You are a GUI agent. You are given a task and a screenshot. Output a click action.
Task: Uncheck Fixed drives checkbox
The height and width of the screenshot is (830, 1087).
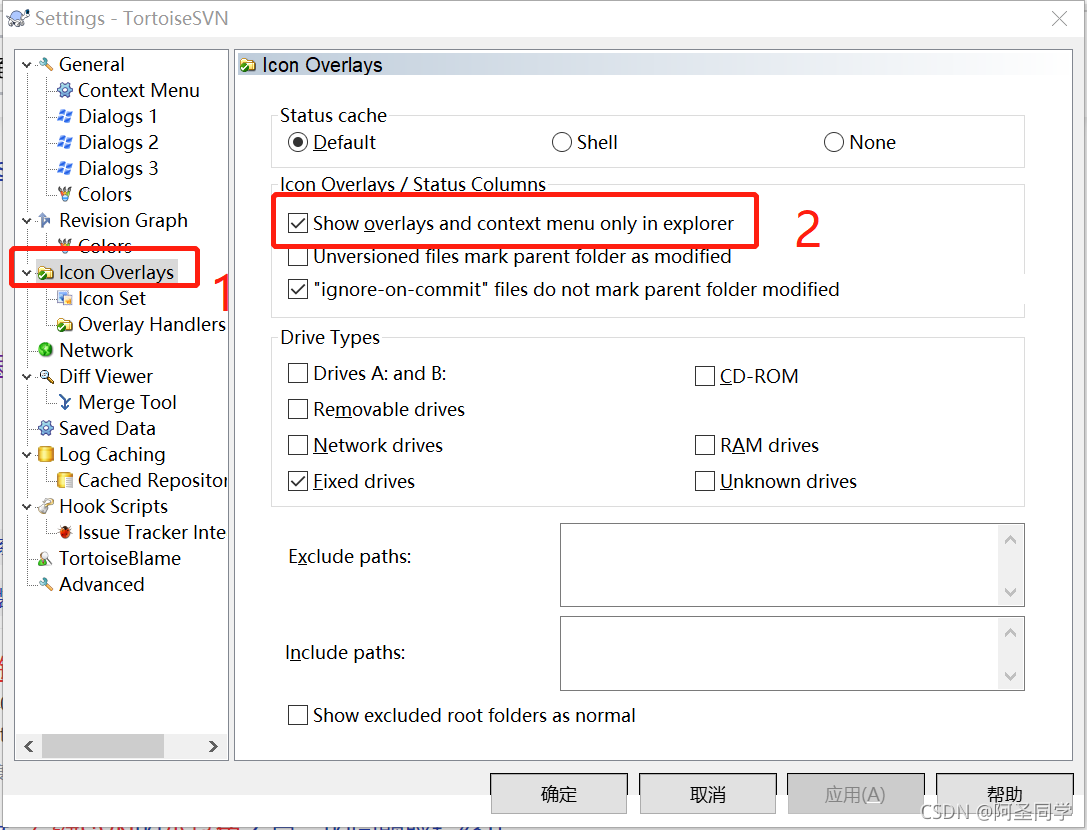click(298, 481)
